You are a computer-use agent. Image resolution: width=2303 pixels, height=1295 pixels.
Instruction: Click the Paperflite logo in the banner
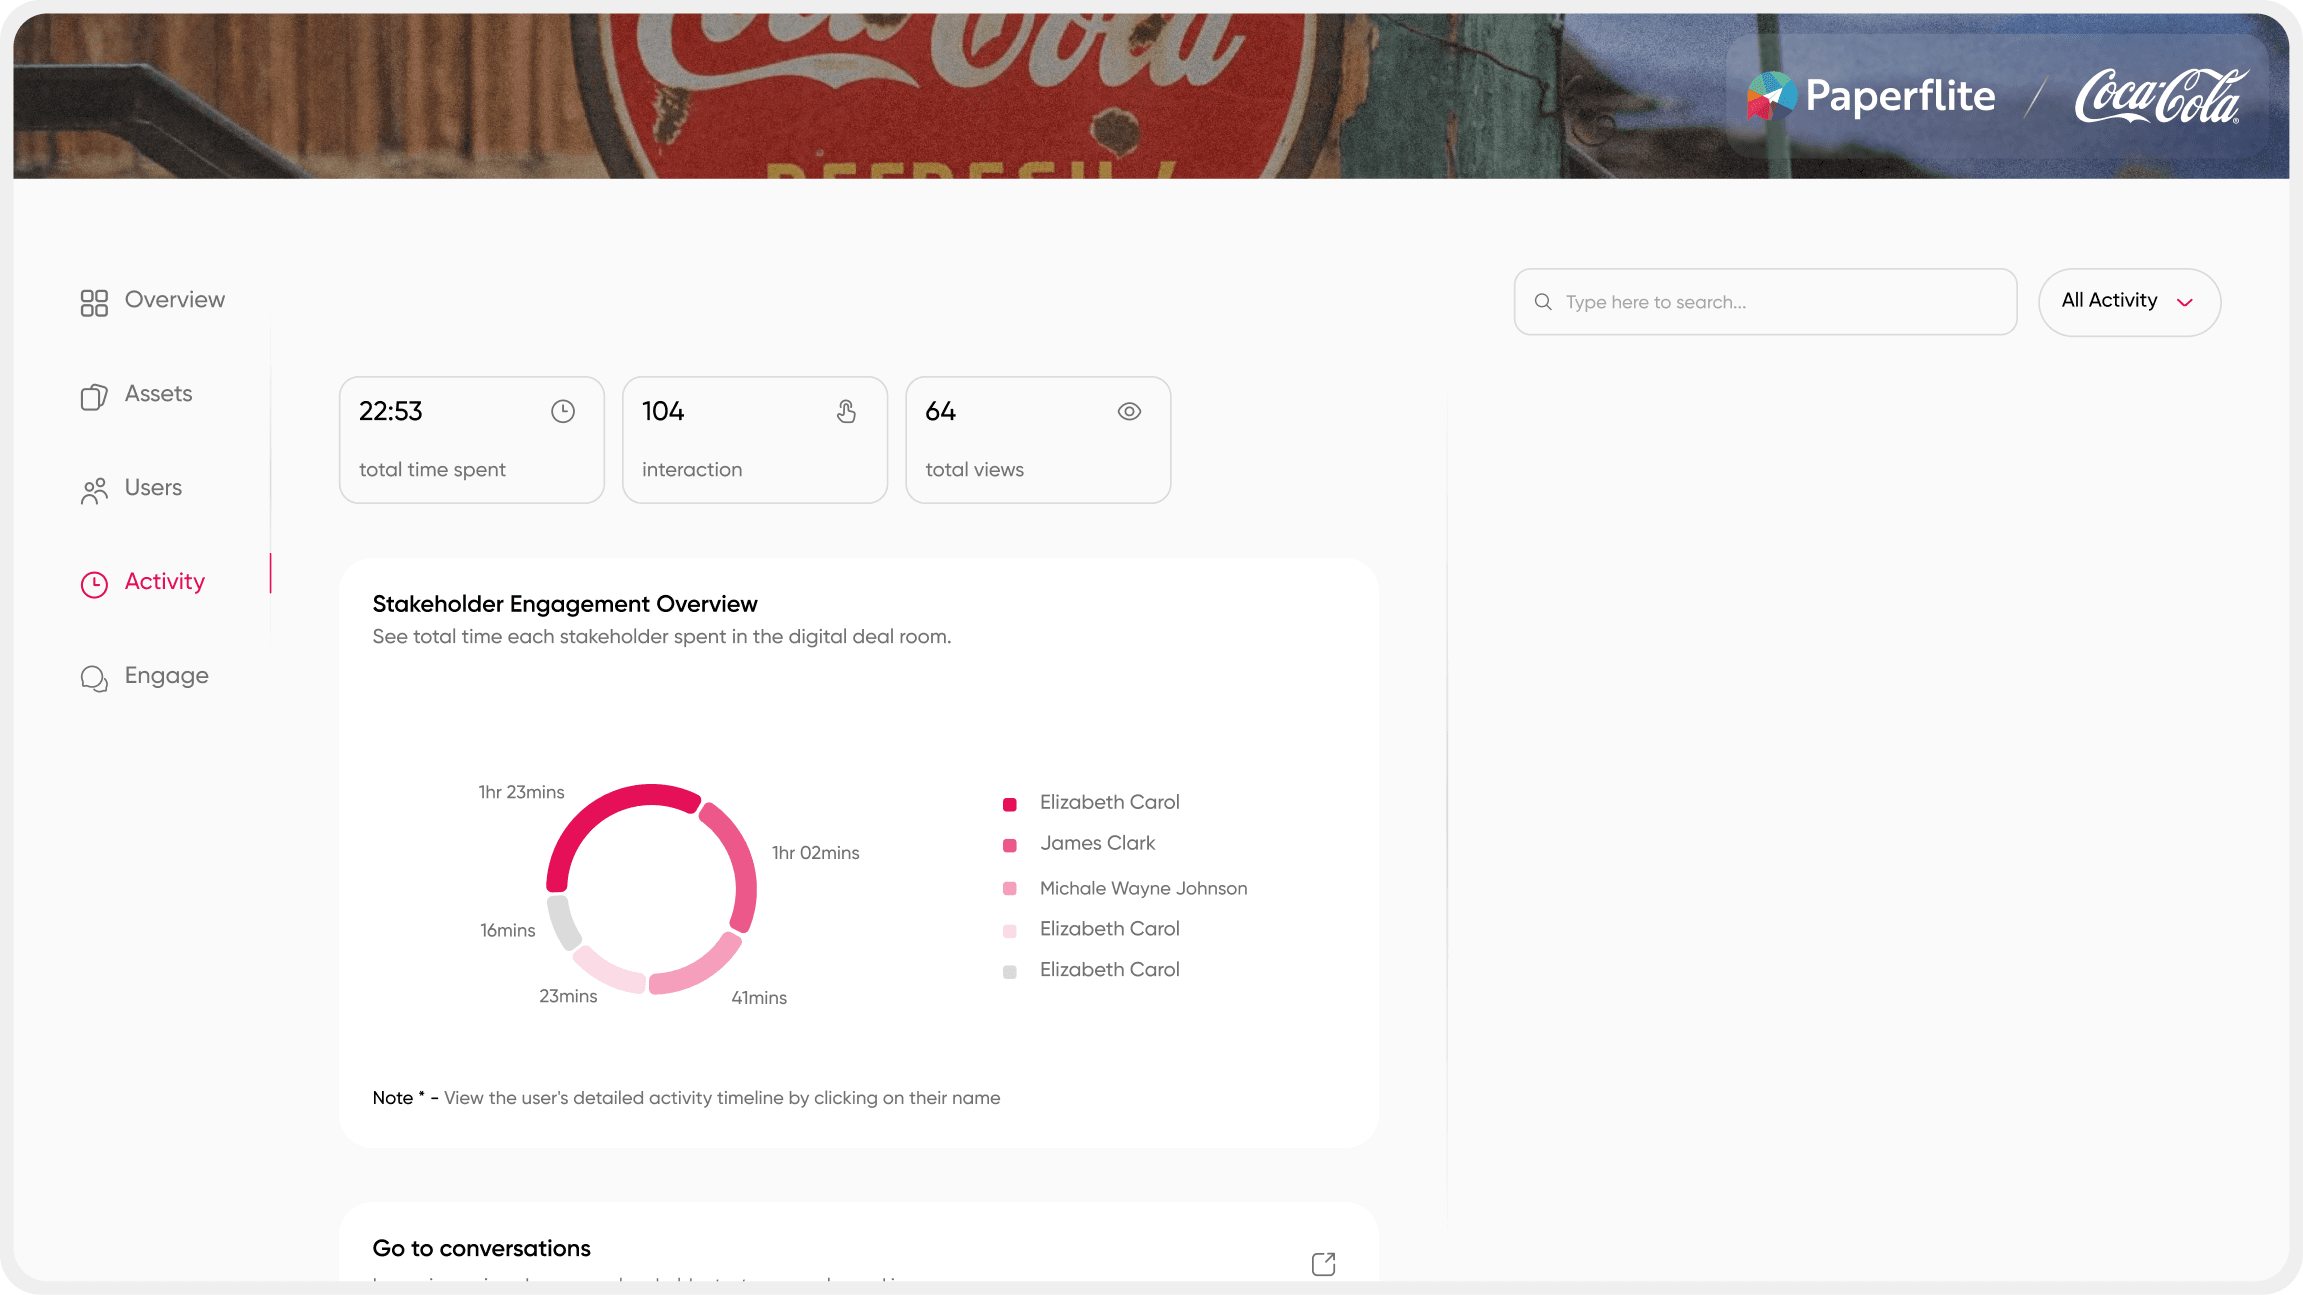click(1871, 96)
